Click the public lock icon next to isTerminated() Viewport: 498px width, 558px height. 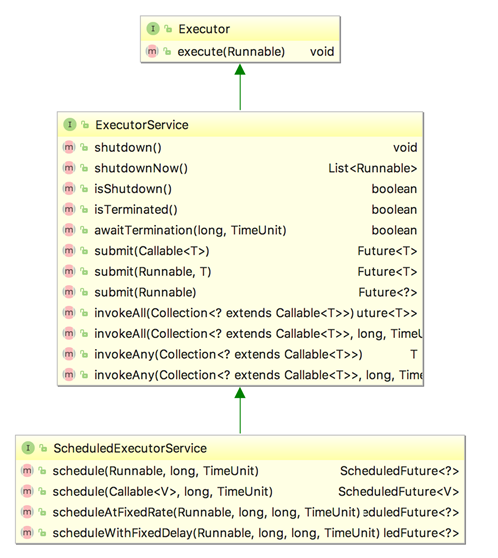pyautogui.click(x=84, y=209)
